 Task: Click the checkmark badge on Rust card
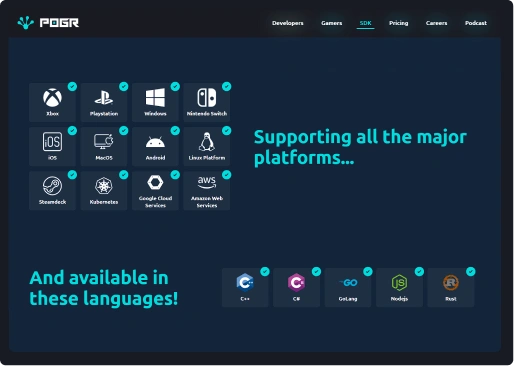[471, 272]
